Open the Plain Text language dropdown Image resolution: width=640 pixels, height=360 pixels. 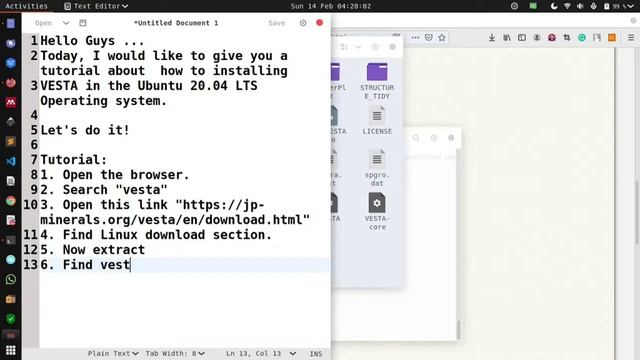click(x=113, y=353)
